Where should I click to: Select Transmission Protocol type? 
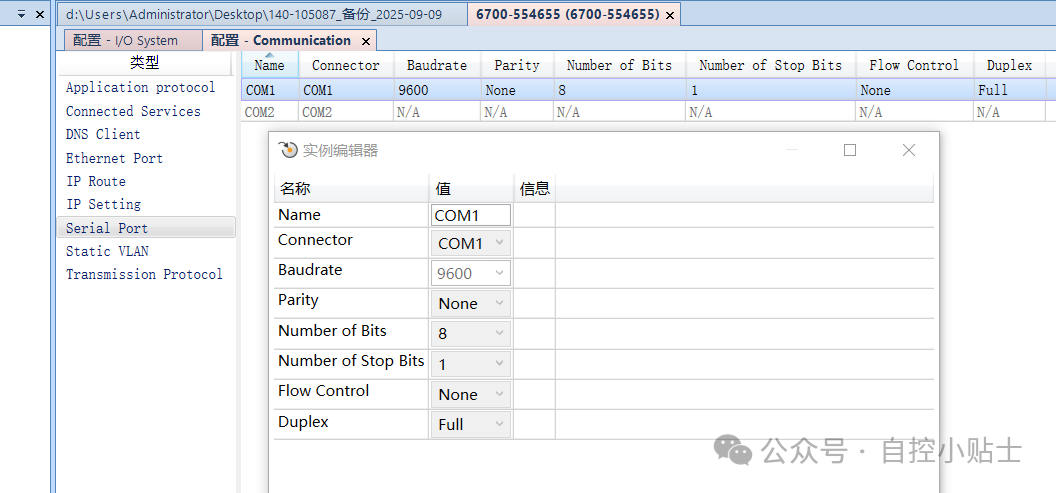click(144, 274)
